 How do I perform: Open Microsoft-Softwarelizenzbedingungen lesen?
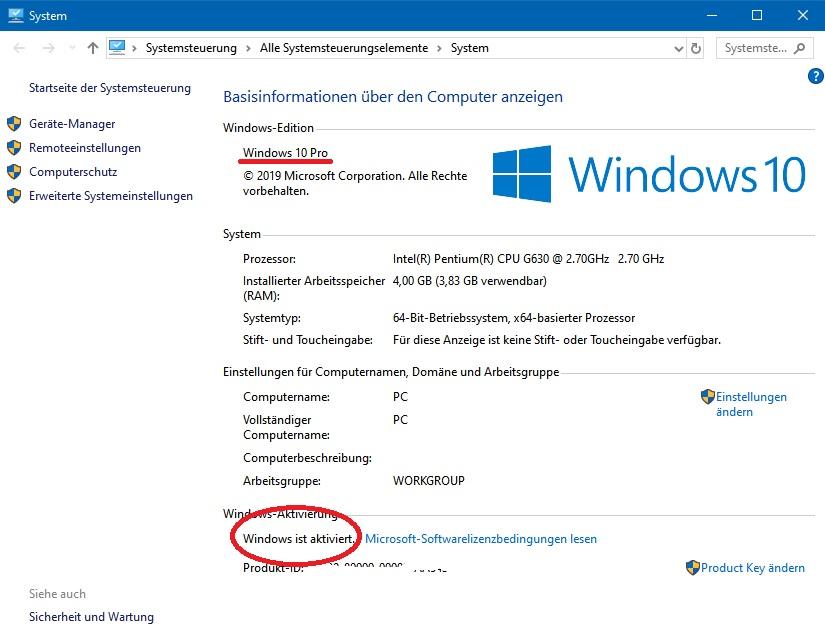pyautogui.click(x=481, y=538)
